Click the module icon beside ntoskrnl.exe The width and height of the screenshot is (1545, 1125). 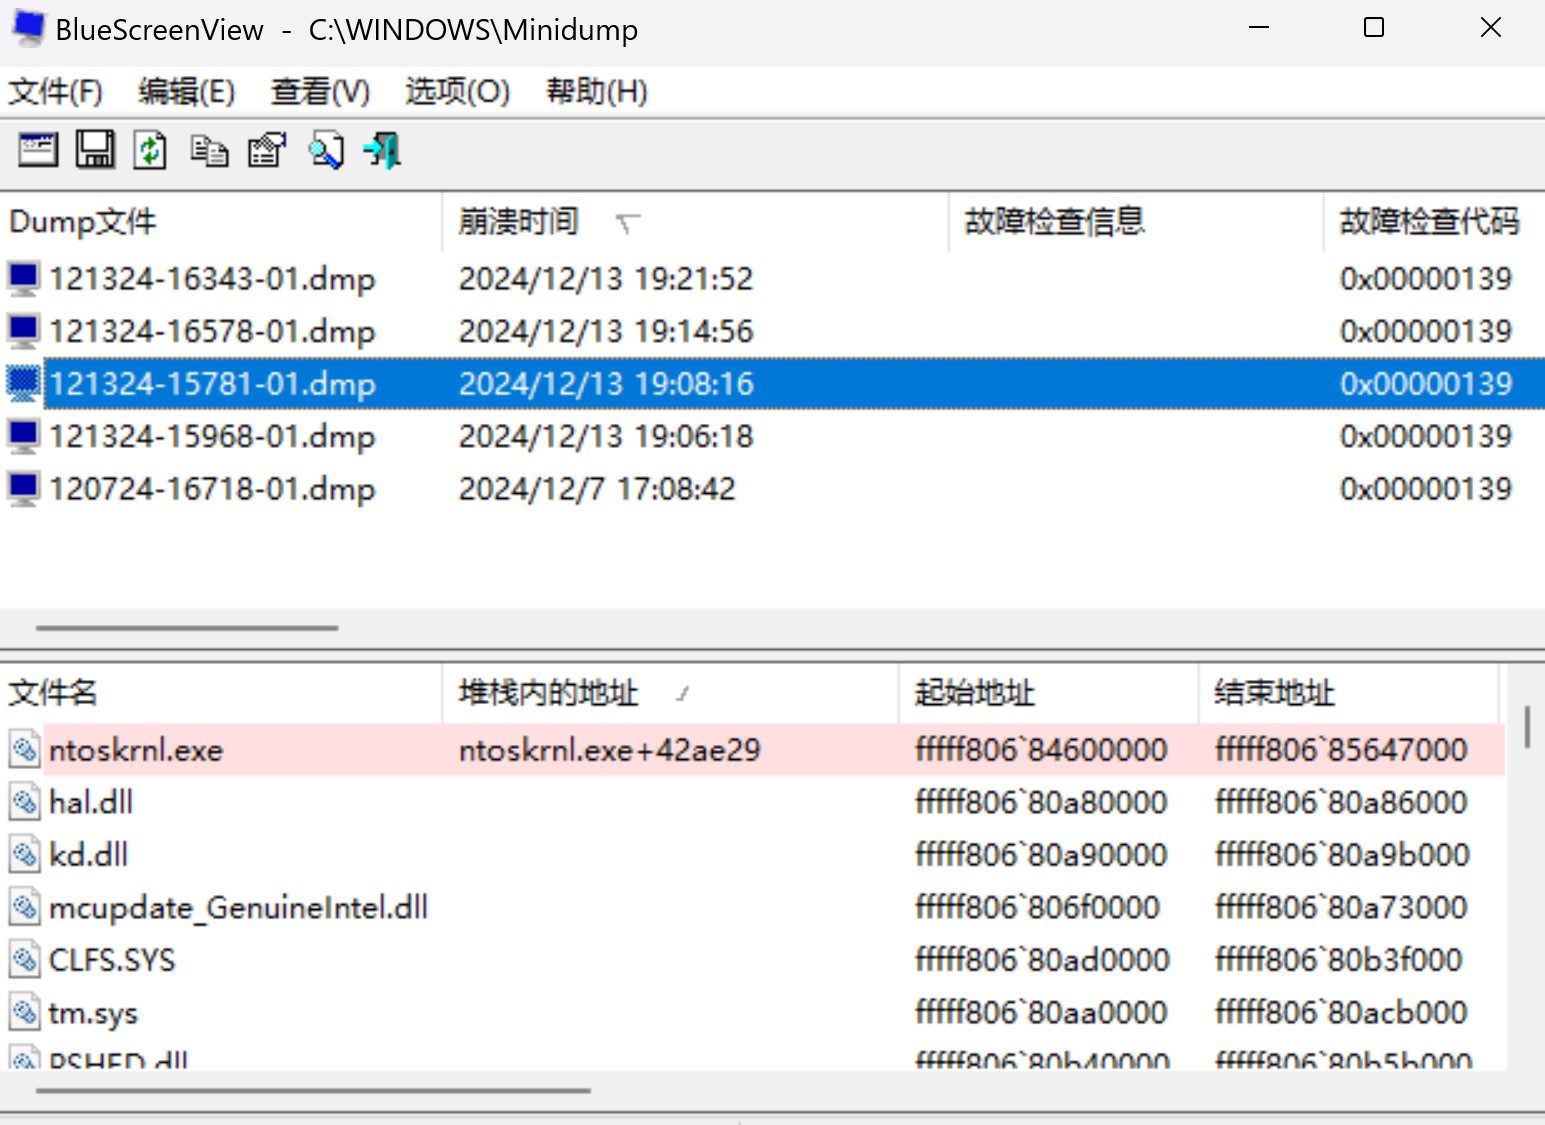click(23, 749)
